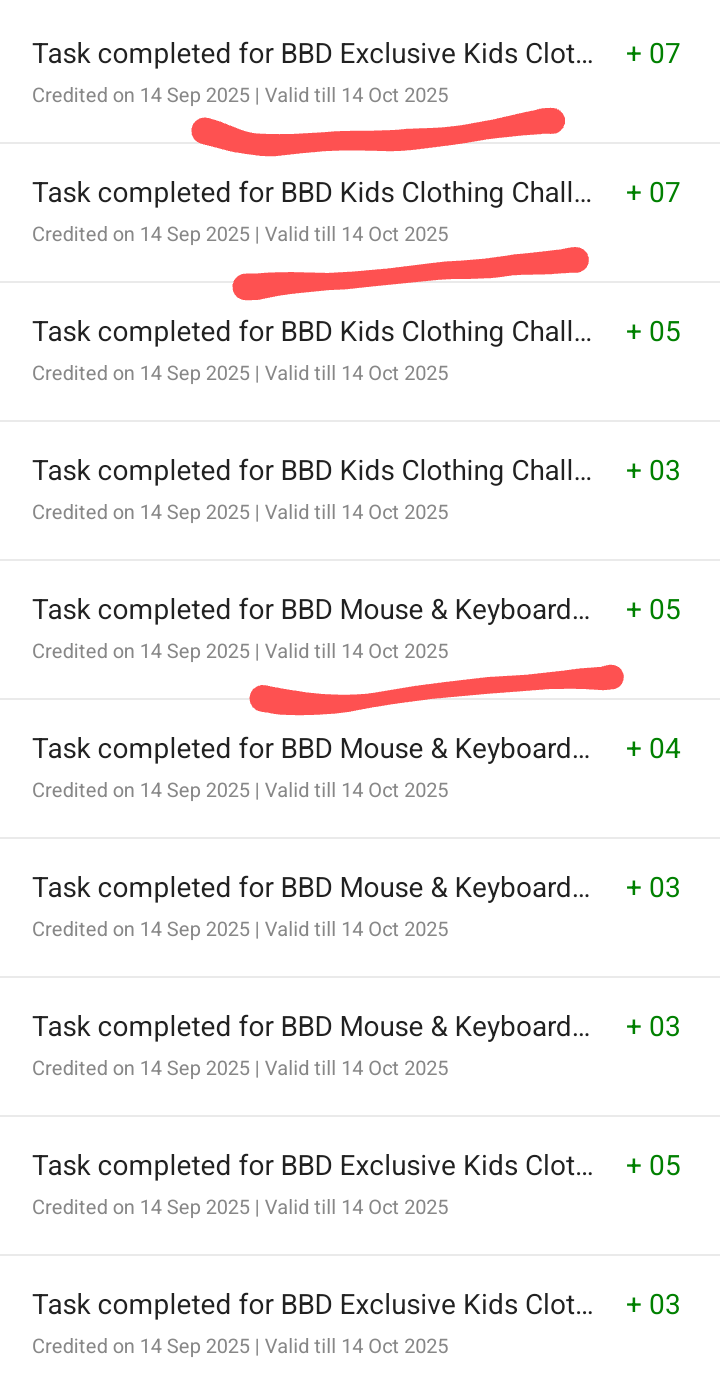Tap the +03 points for Kids Clothing Challenge
720x1382 pixels.
pos(653,471)
